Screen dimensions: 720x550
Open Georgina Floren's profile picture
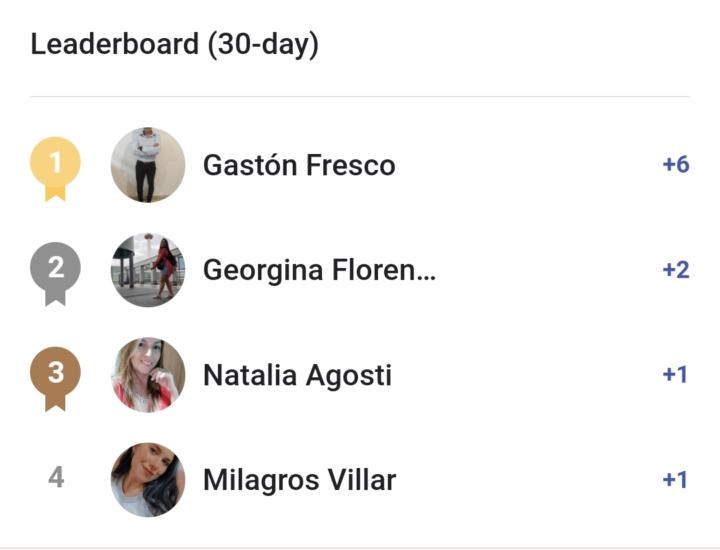tap(148, 270)
